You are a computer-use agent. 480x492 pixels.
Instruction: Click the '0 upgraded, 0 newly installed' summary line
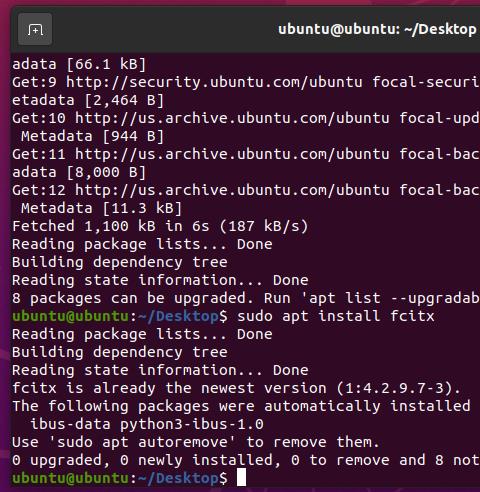pyautogui.click(x=246, y=460)
